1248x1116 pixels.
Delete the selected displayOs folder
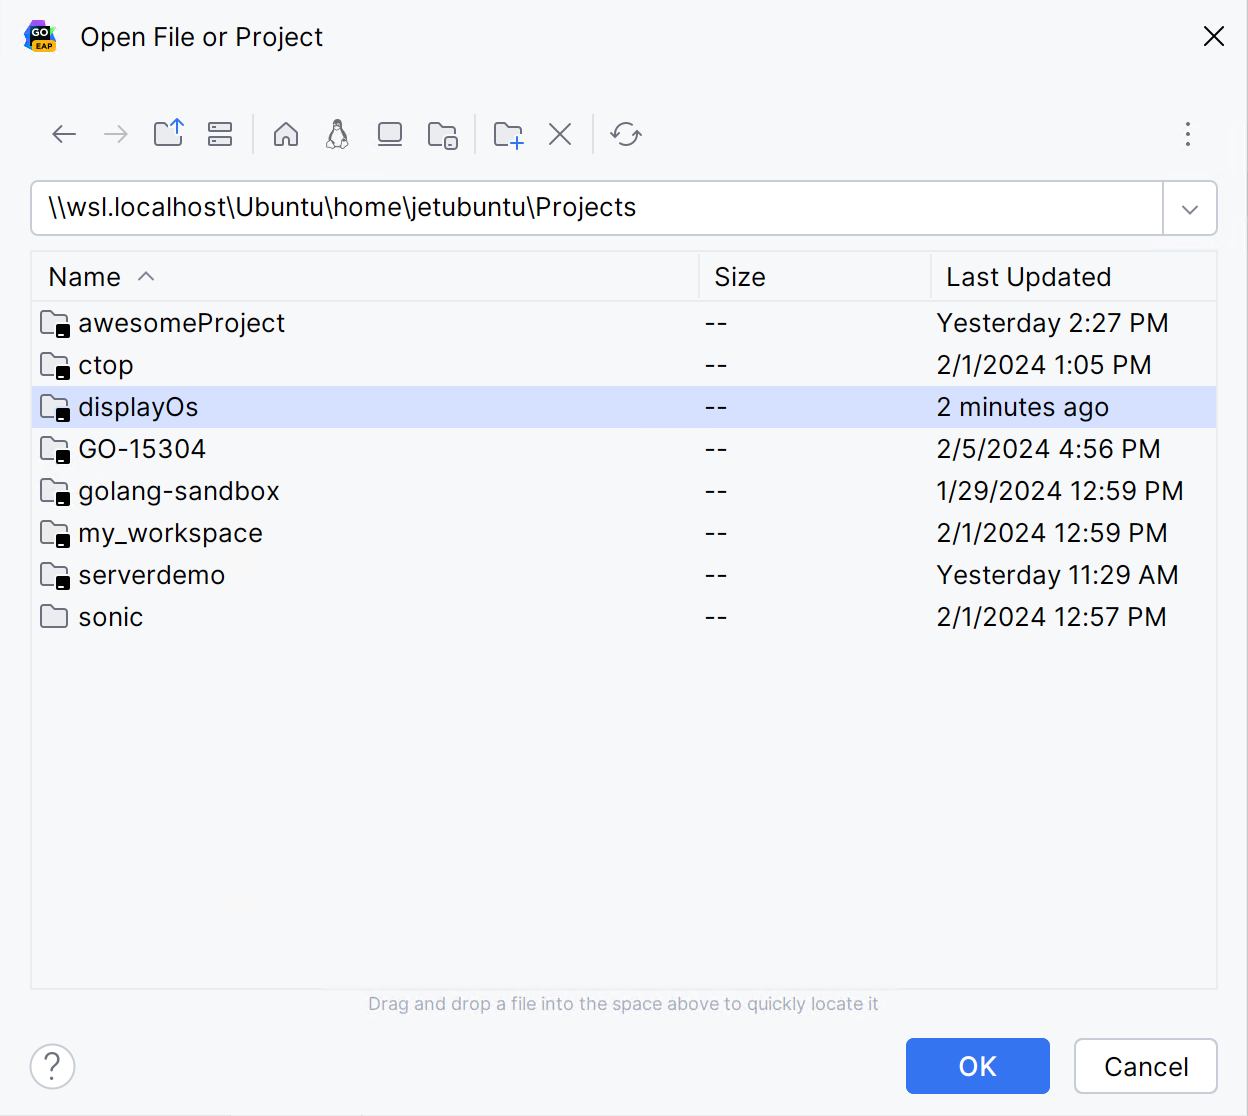tap(560, 133)
